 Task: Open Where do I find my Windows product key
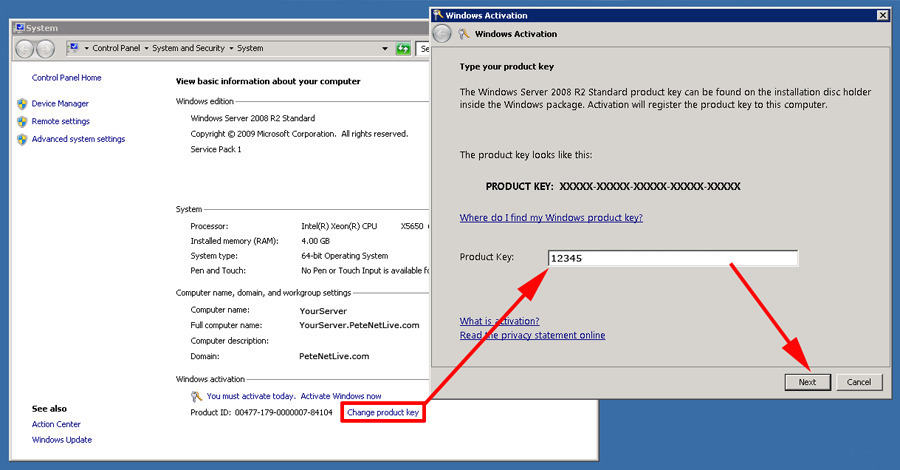coord(551,218)
